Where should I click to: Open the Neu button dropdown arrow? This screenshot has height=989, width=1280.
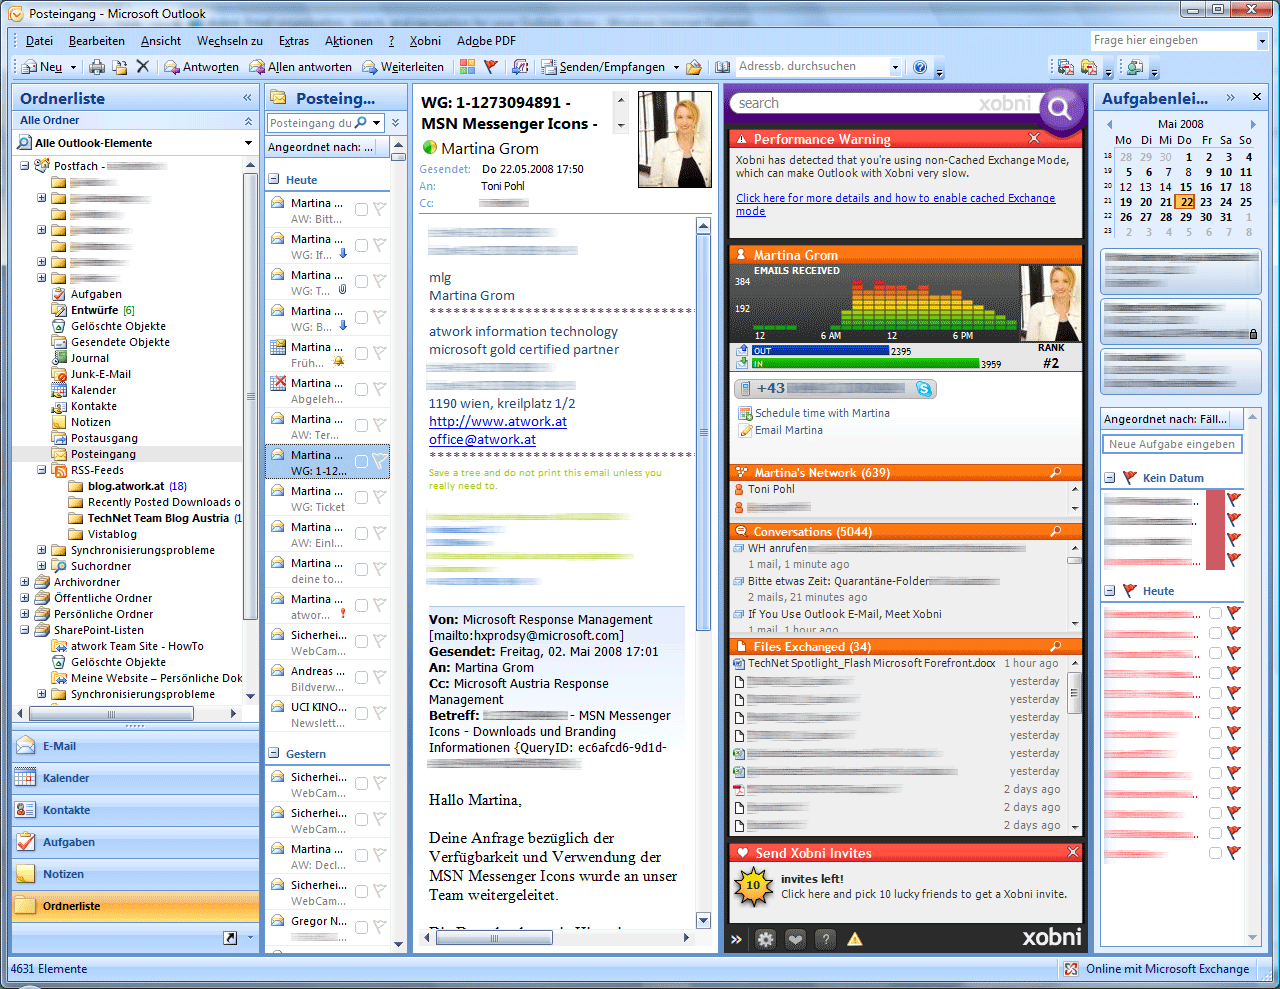(x=73, y=68)
